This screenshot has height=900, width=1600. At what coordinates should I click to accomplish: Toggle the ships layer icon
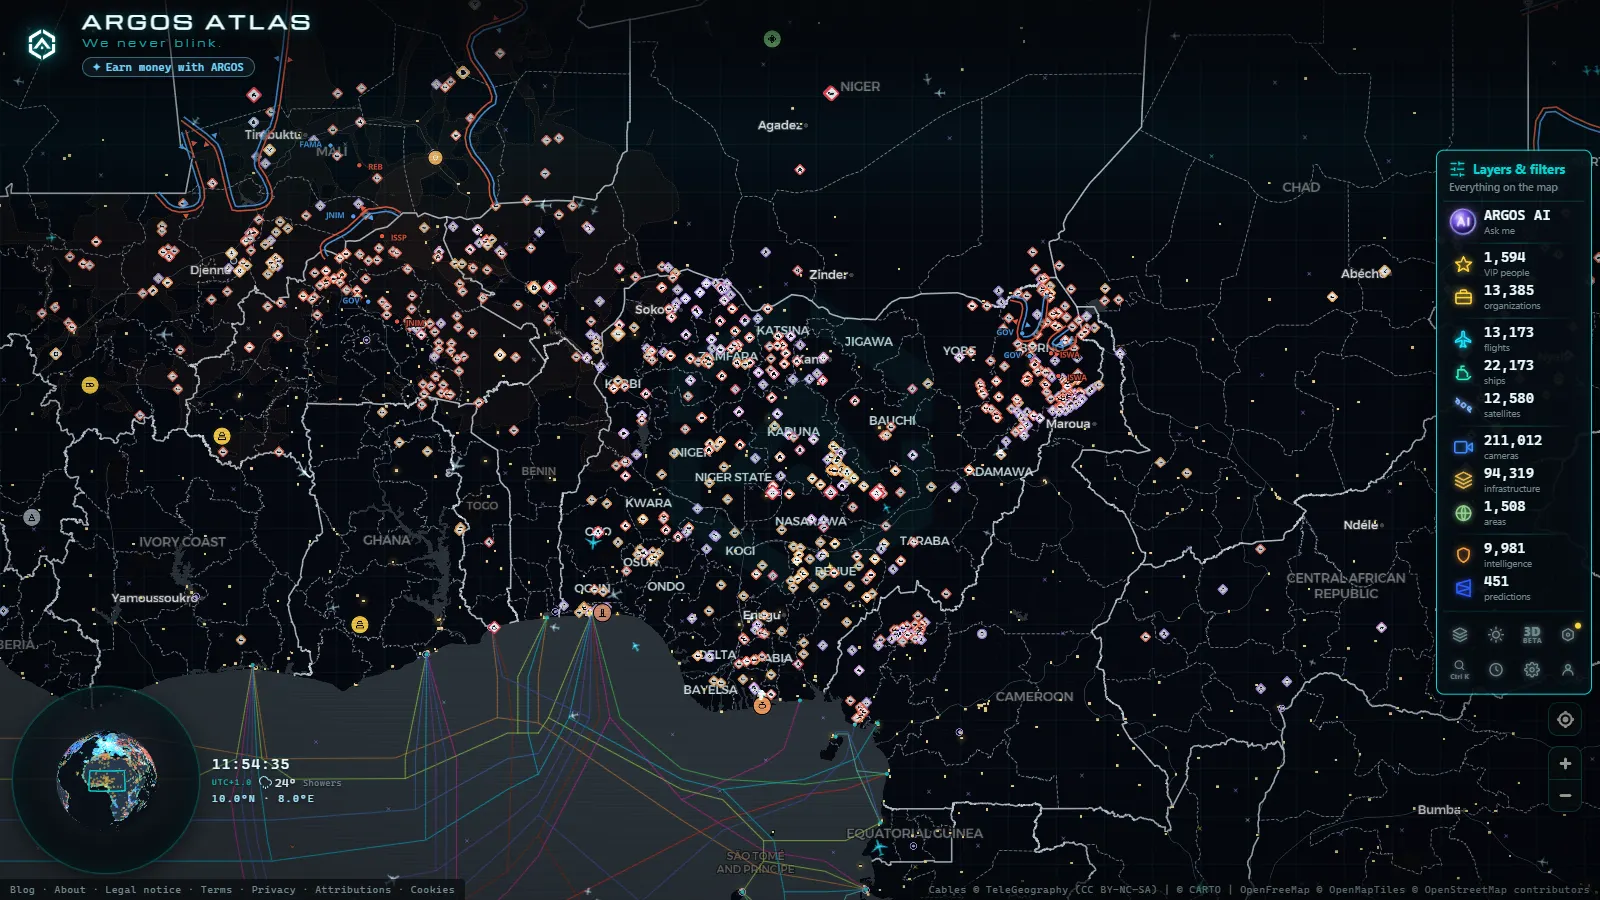point(1463,372)
